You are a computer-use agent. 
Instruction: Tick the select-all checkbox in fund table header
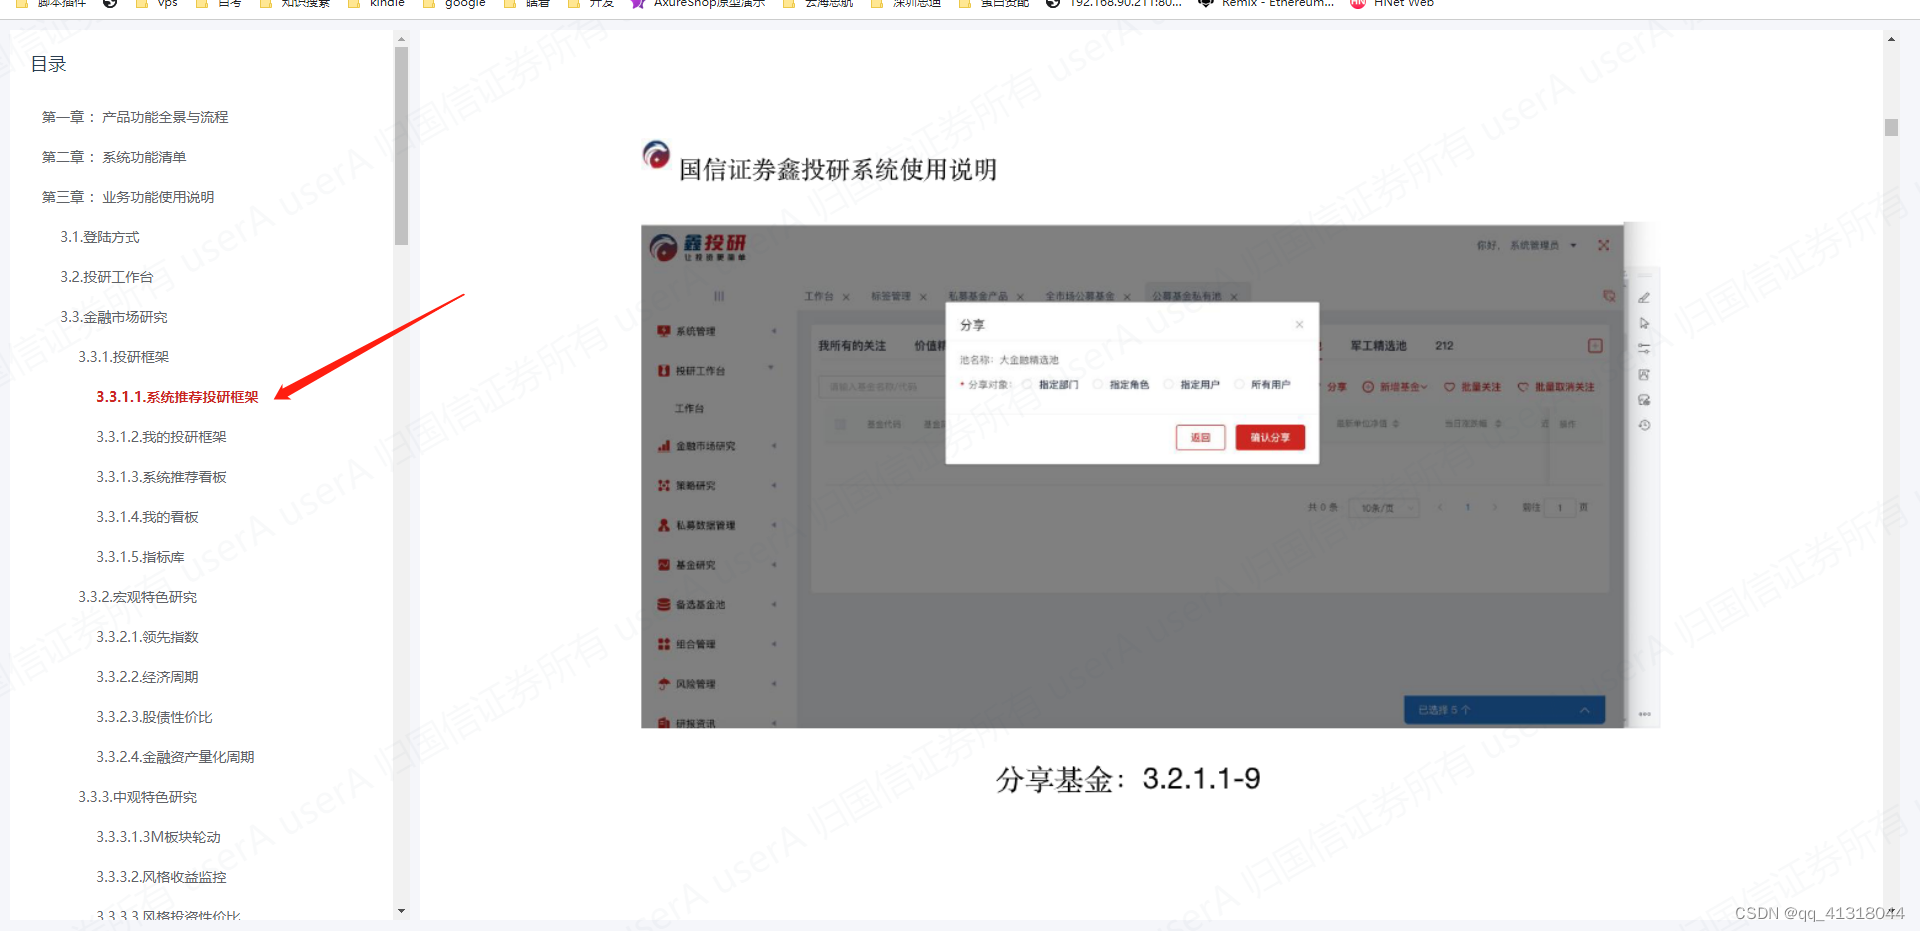[838, 424]
